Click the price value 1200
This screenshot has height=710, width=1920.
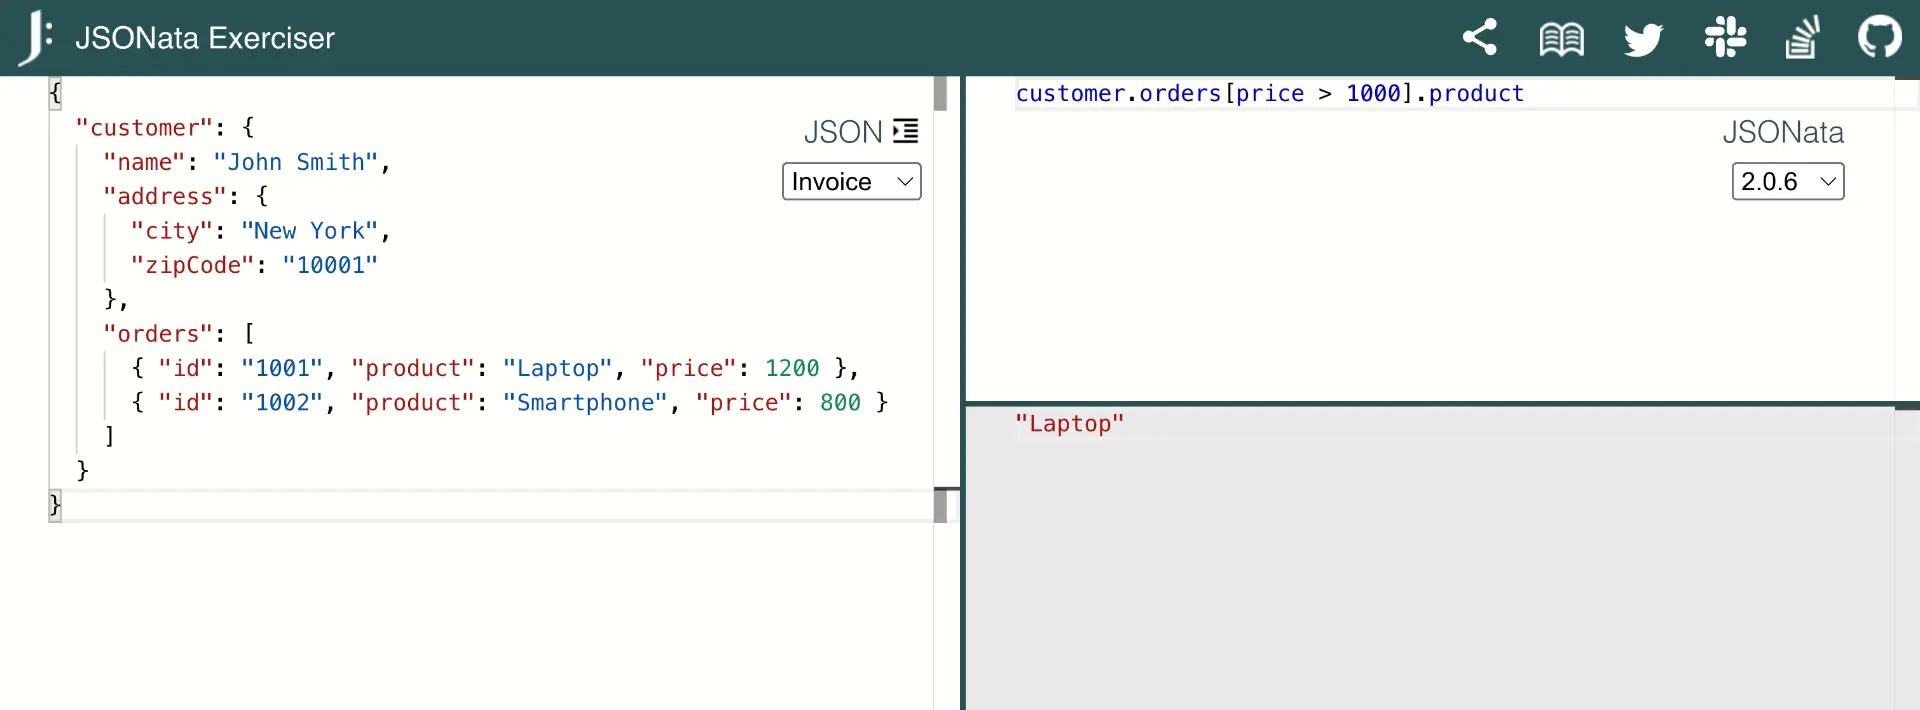click(792, 368)
